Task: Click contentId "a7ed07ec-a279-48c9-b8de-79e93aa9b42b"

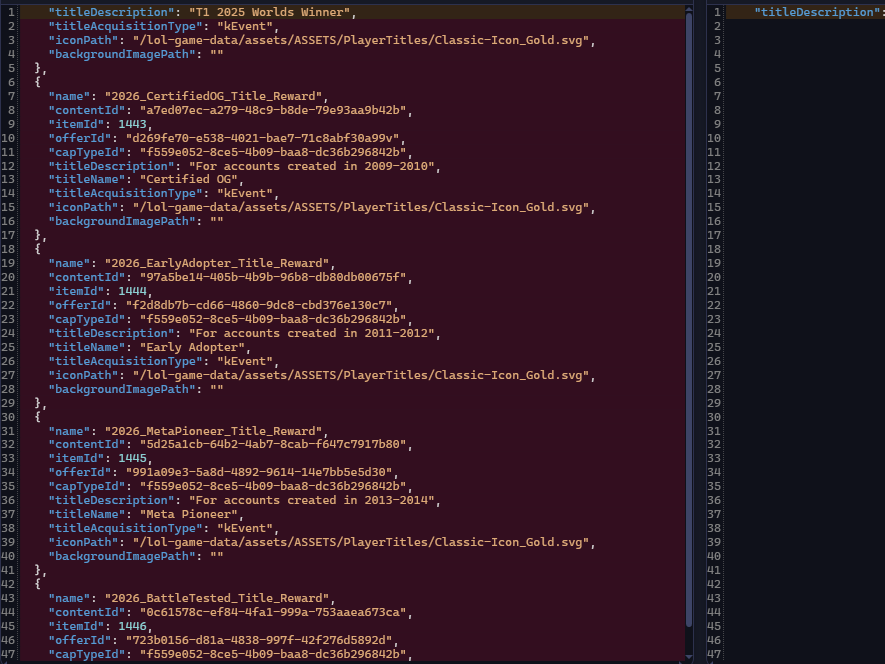Action: tap(273, 110)
